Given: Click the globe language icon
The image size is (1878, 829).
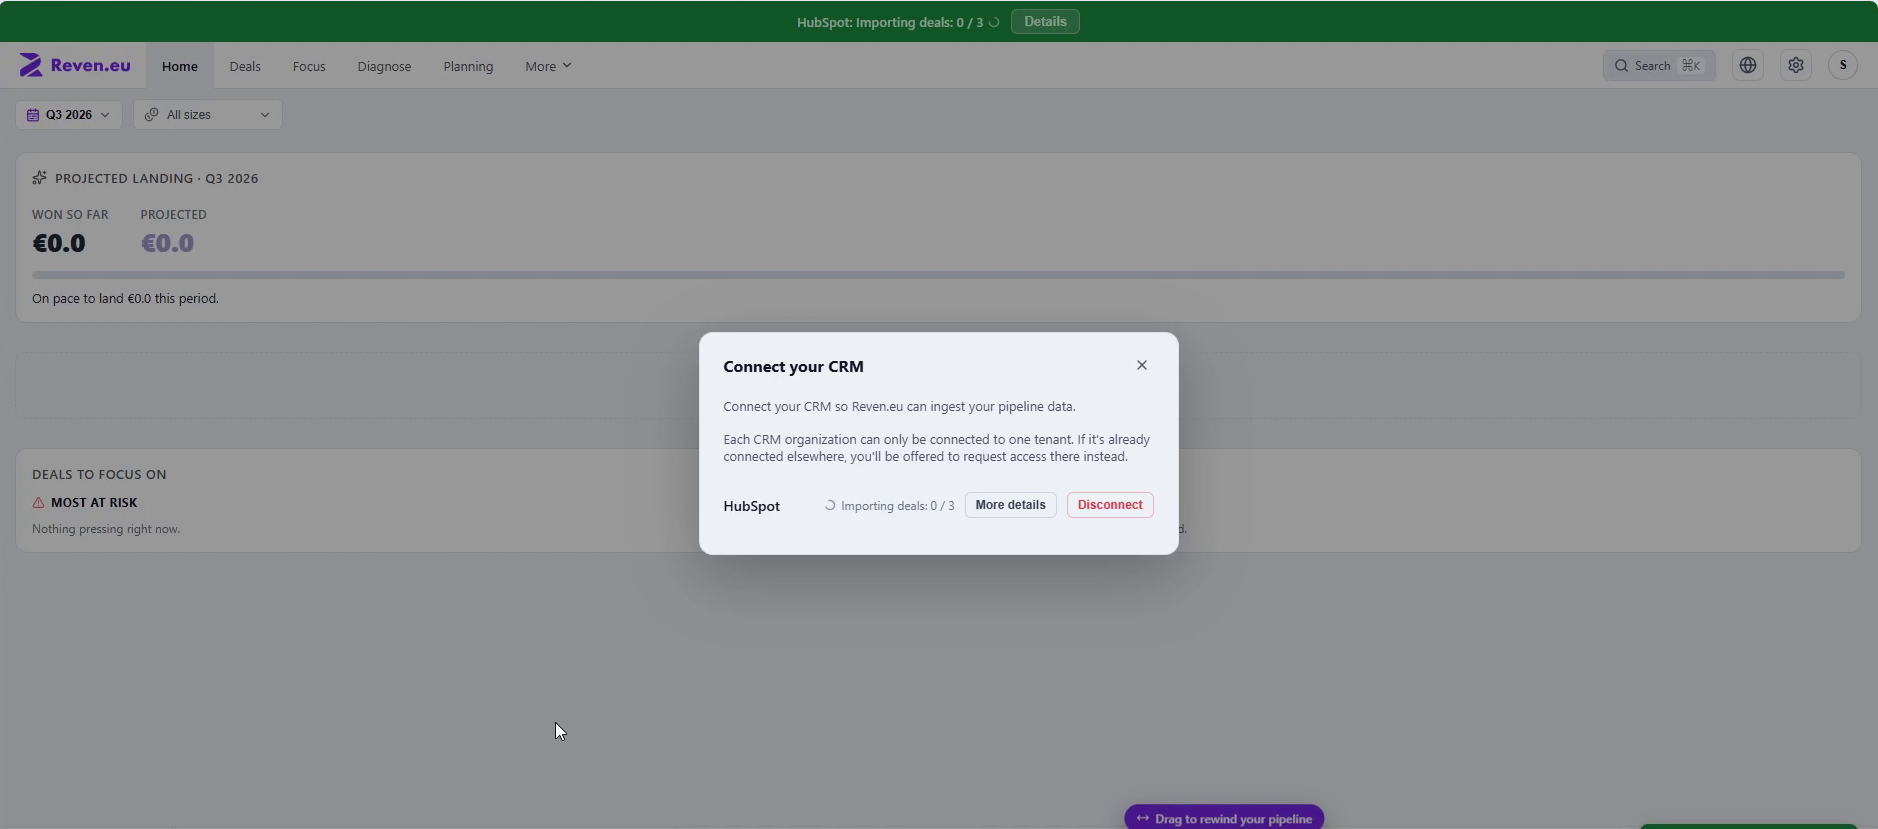Looking at the screenshot, I should pyautogui.click(x=1748, y=65).
